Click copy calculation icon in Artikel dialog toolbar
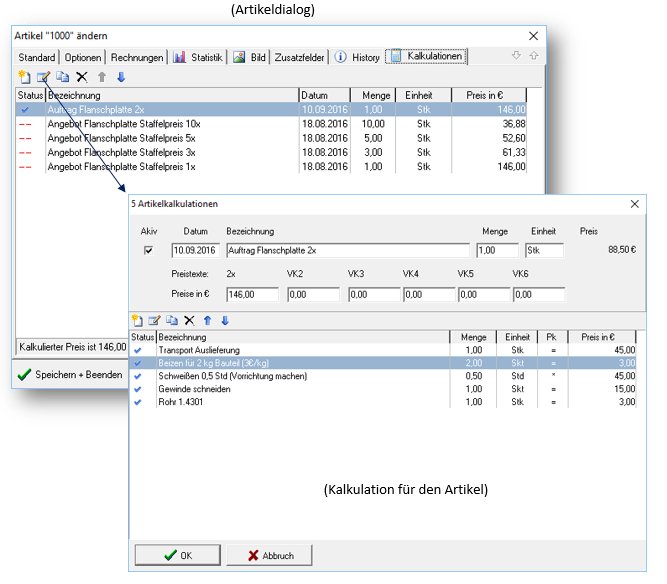 [x=63, y=77]
